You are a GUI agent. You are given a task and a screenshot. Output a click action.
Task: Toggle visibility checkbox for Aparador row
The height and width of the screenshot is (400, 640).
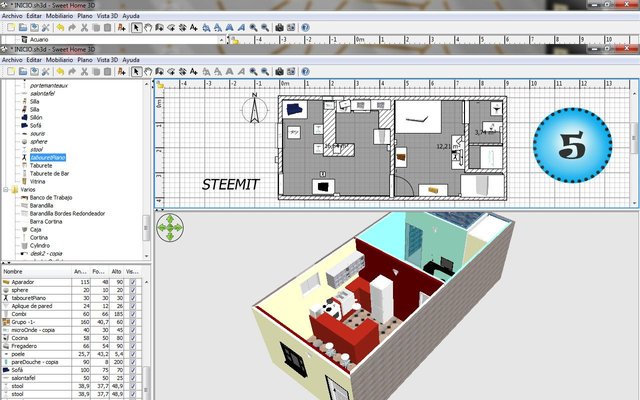133,282
